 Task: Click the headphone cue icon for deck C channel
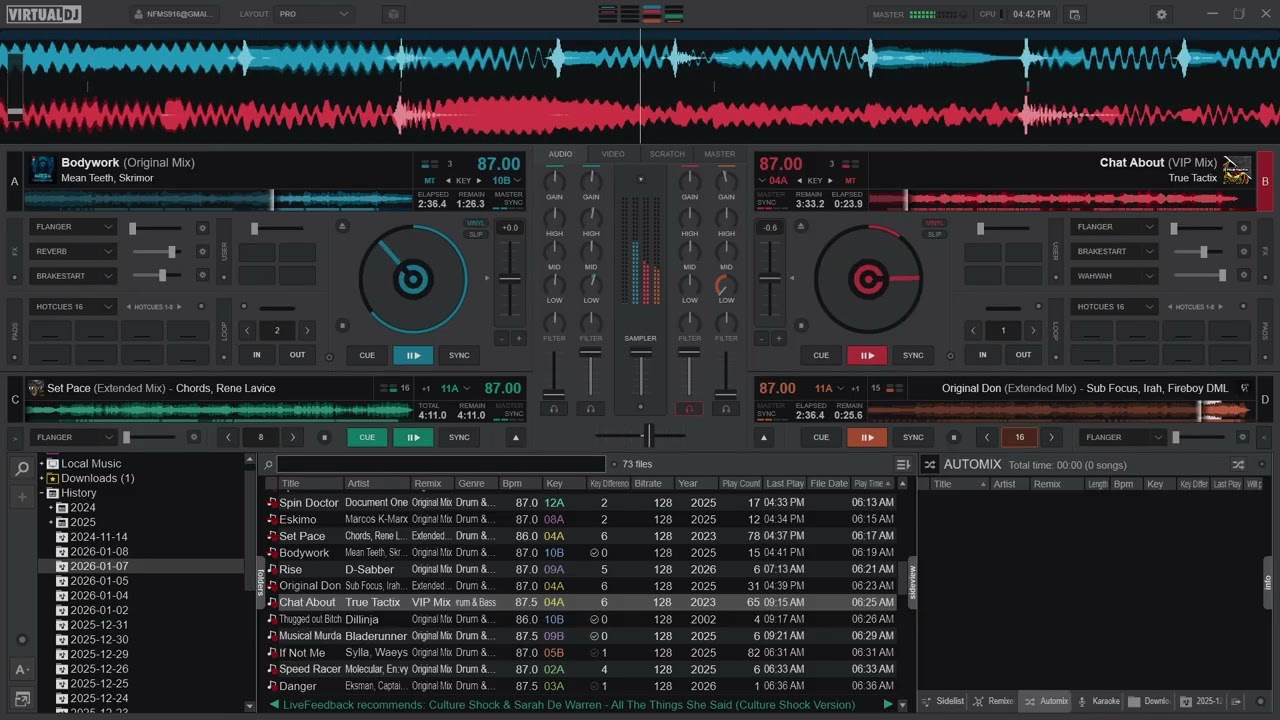(553, 408)
